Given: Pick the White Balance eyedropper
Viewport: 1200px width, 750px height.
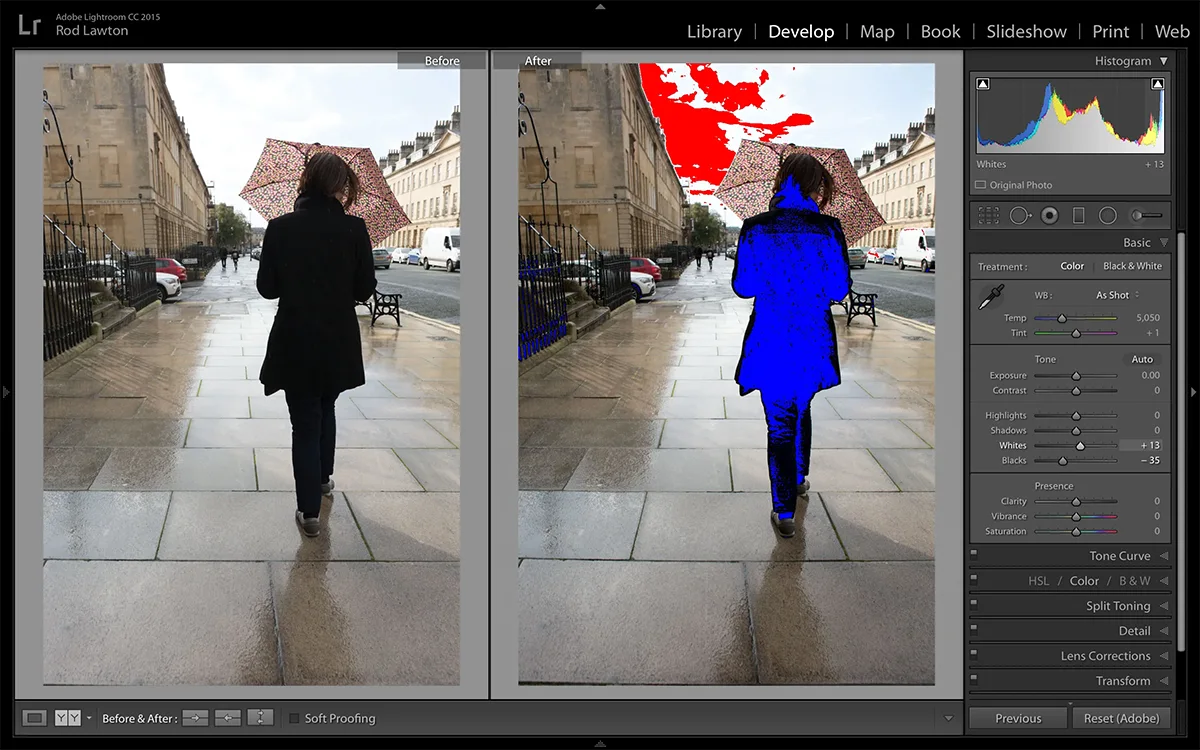Looking at the screenshot, I should pos(991,296).
